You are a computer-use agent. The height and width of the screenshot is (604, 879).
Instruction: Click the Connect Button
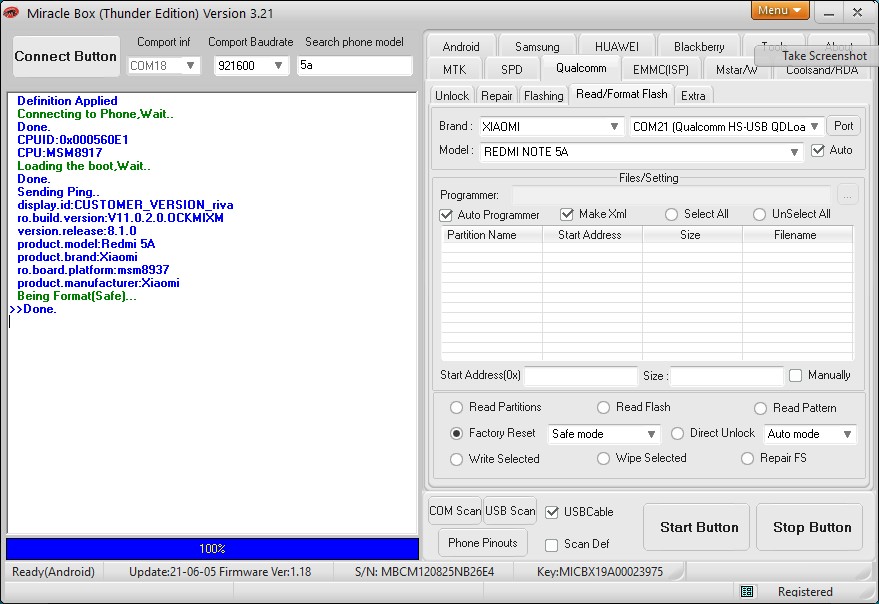pos(66,57)
